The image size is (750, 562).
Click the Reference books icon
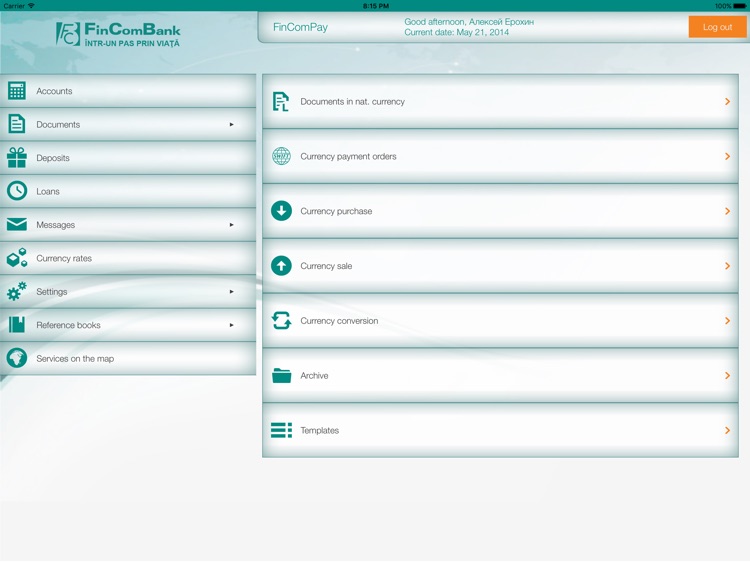pyautogui.click(x=17, y=325)
